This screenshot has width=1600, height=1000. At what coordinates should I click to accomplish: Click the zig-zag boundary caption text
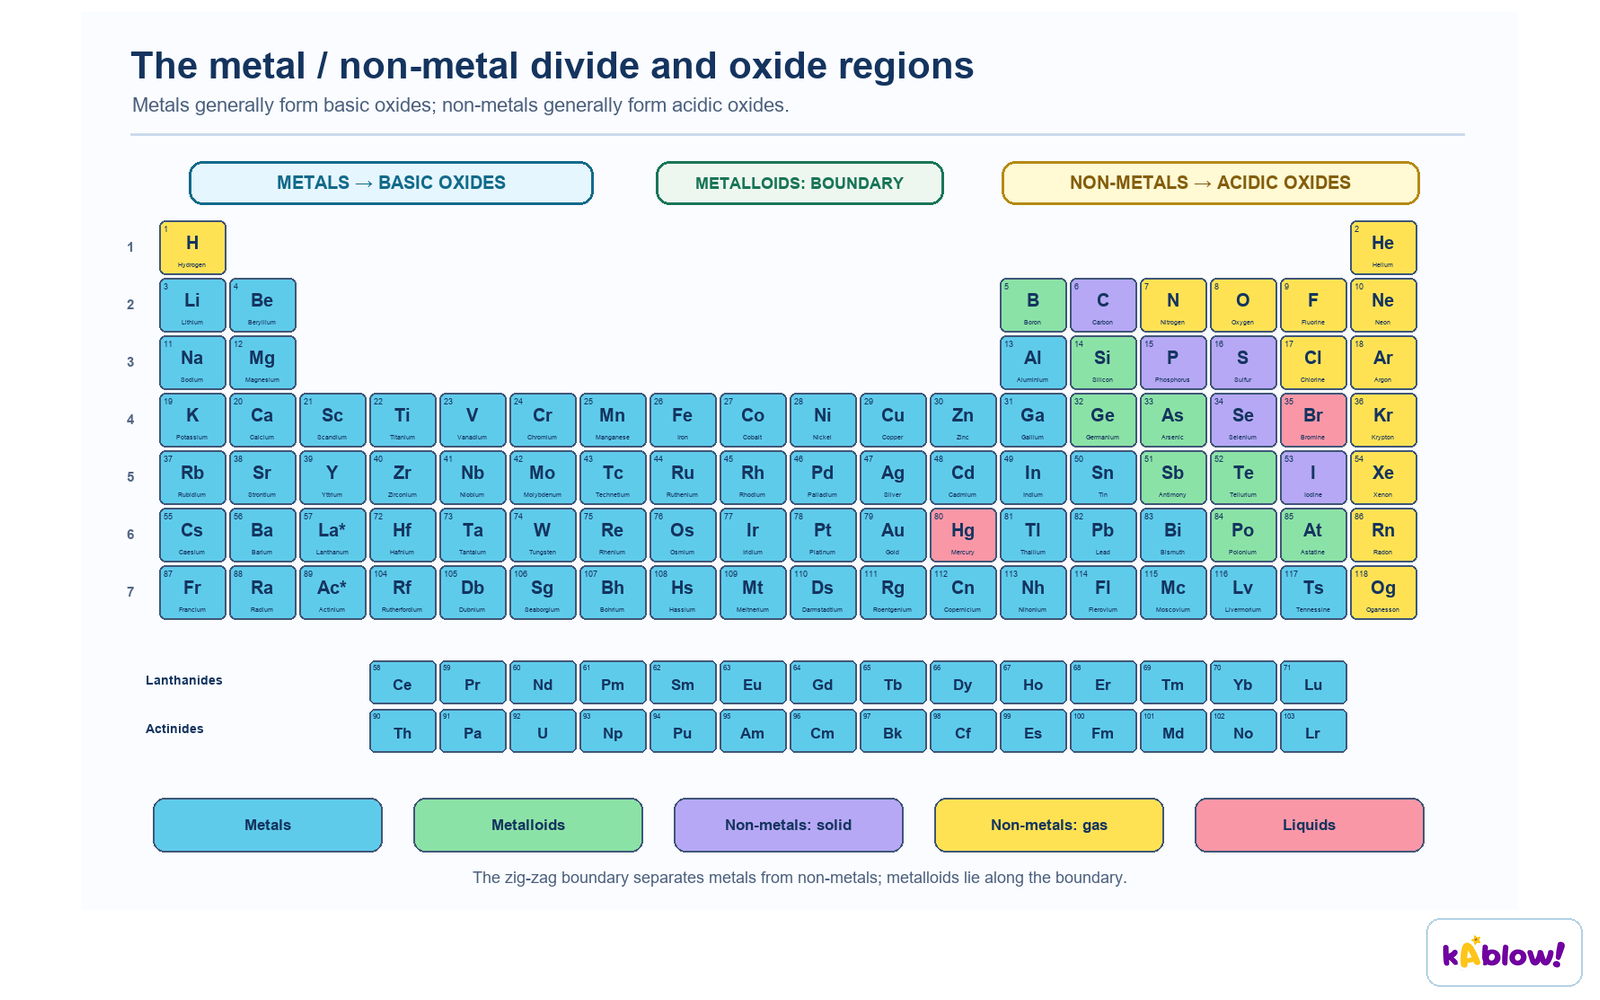pos(800,878)
